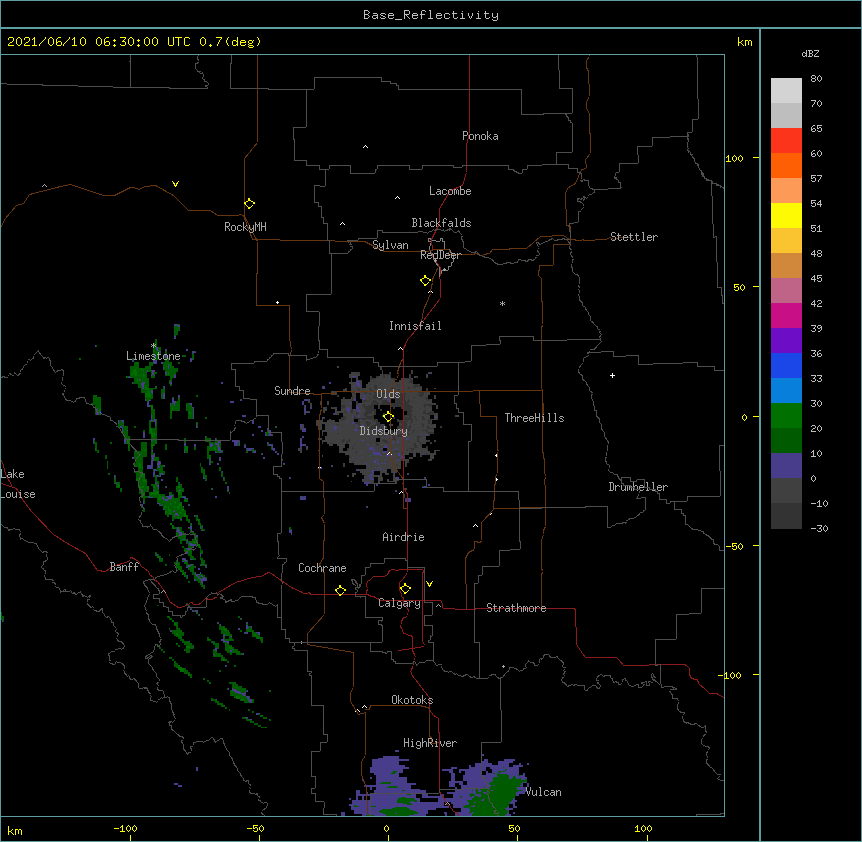
Task: Click the 100 tick on right axis
Action: coord(734,158)
